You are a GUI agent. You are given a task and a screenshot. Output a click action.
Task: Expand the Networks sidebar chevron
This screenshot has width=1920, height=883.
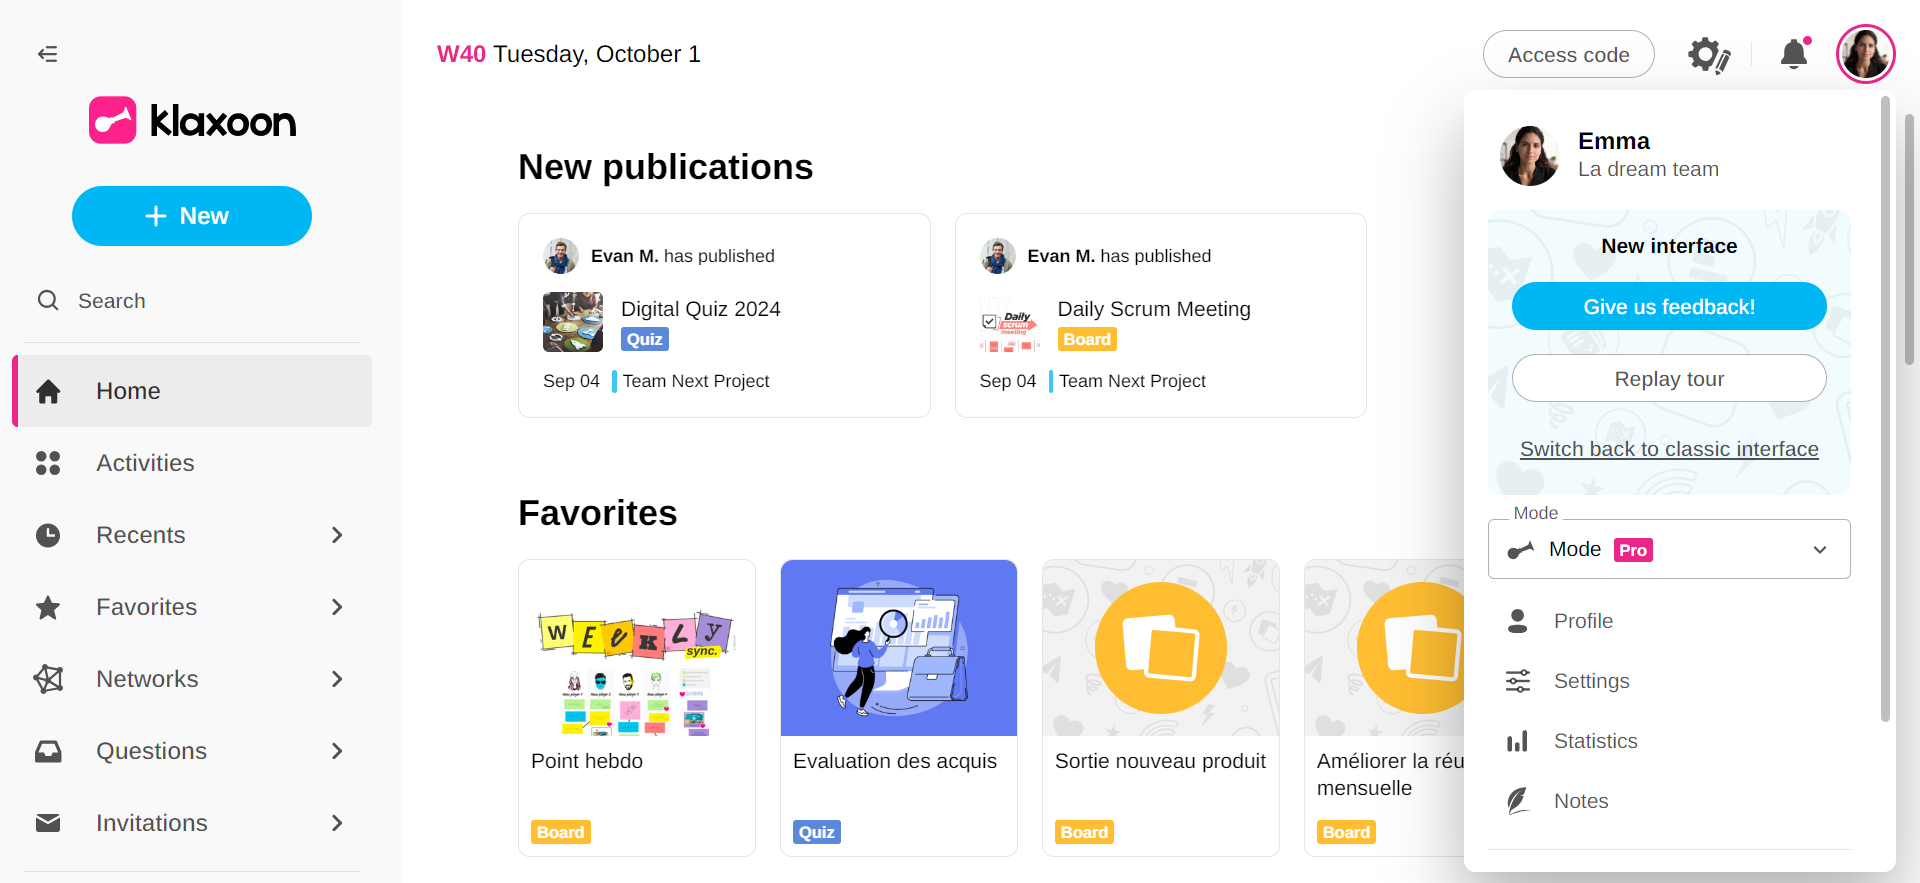pos(337,679)
